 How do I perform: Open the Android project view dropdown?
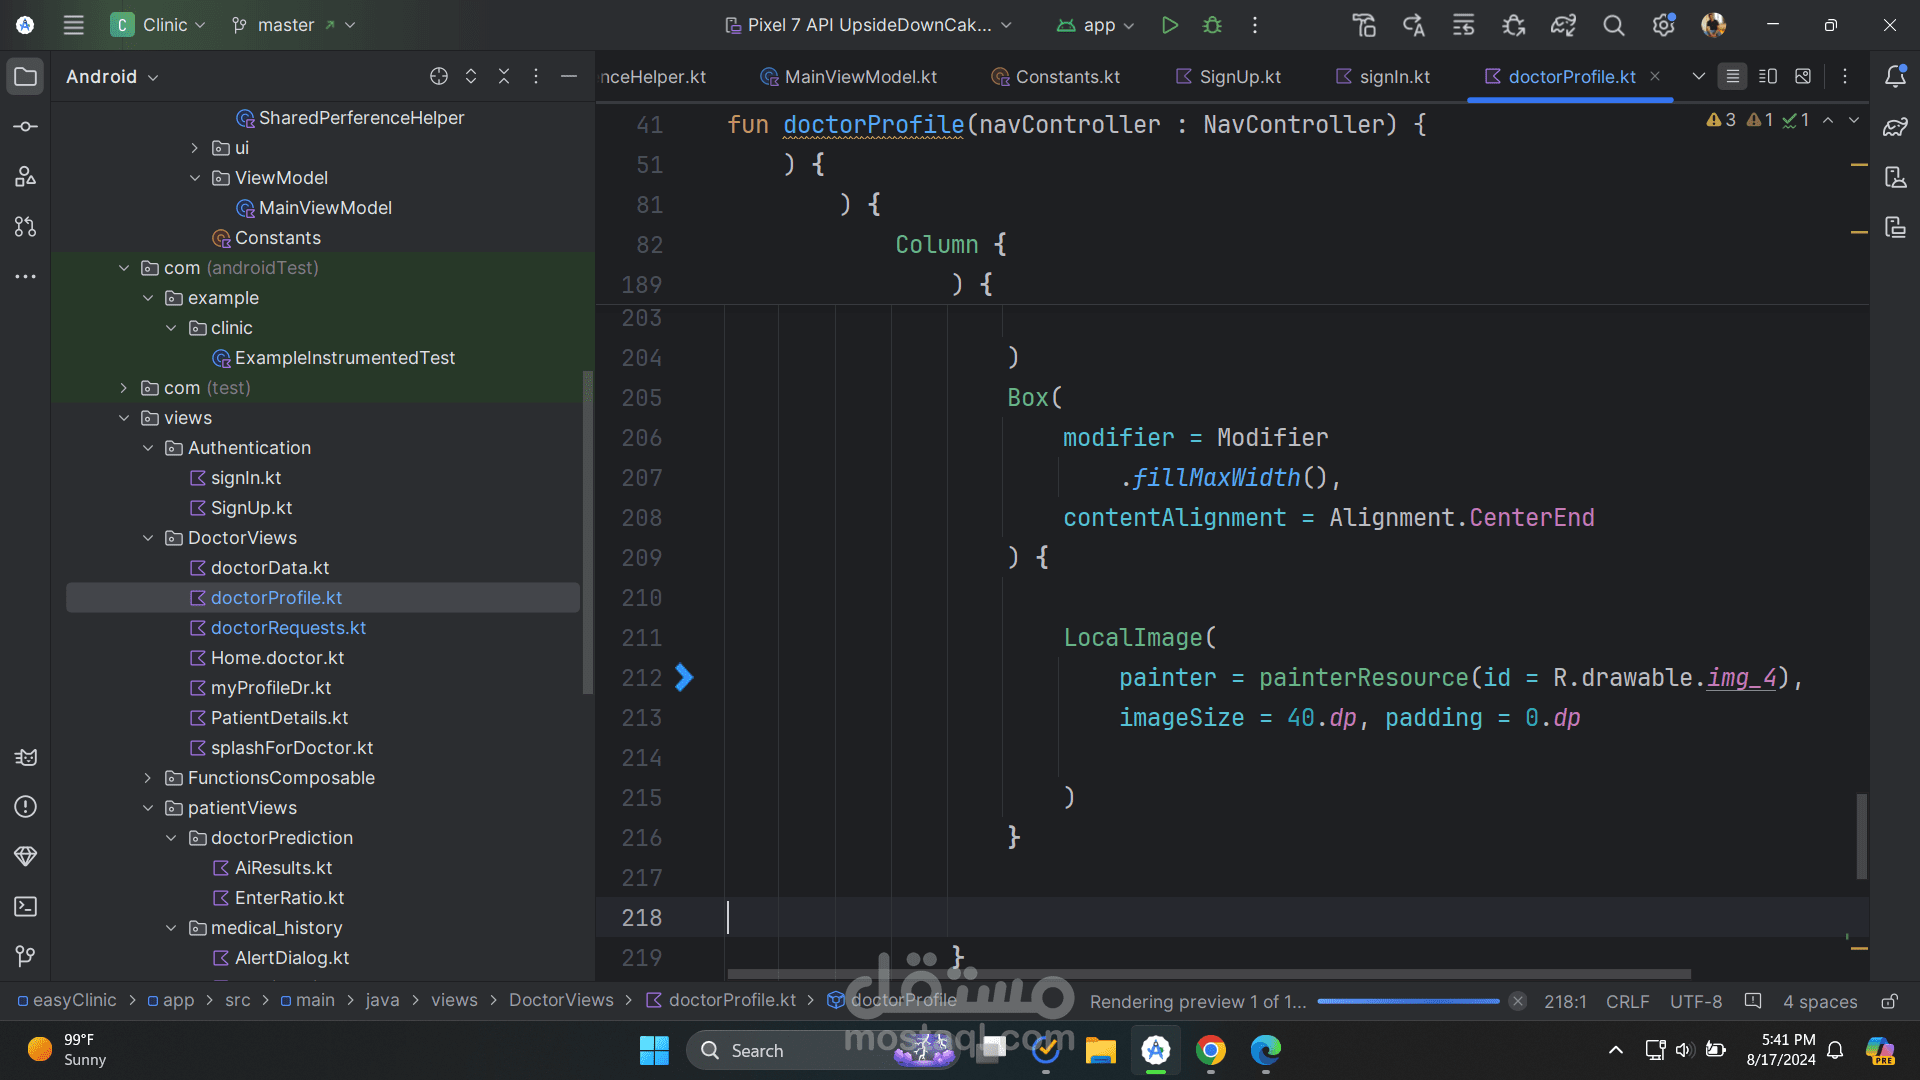coord(112,77)
